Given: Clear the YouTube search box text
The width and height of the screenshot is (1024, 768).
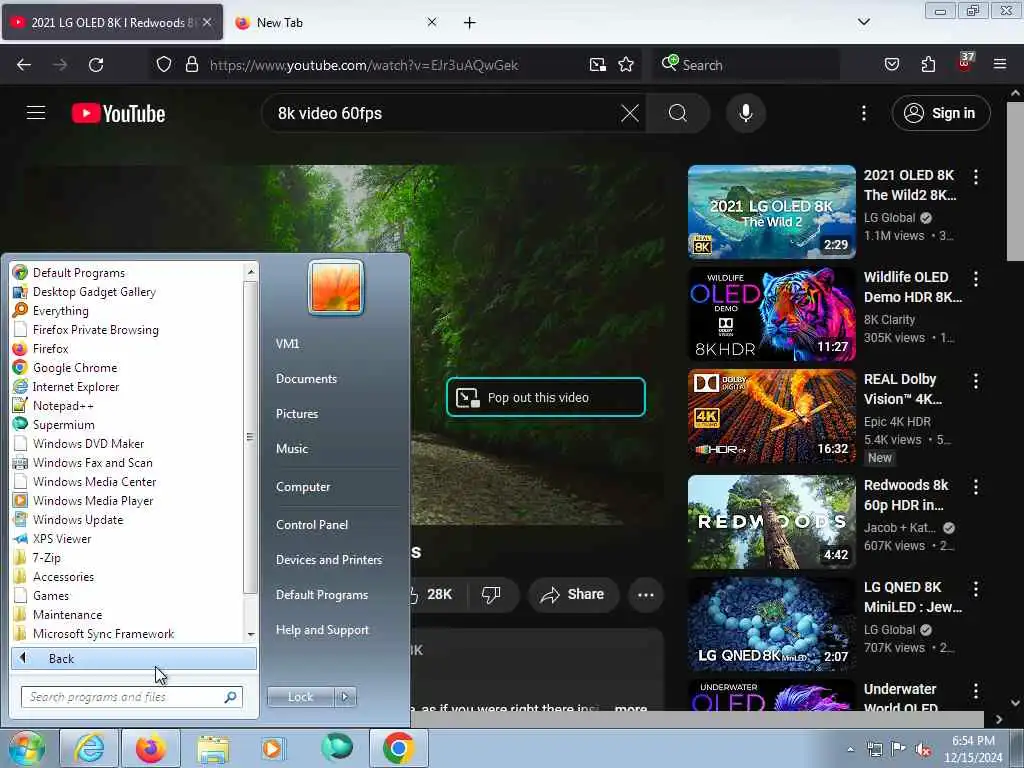Looking at the screenshot, I should coord(630,113).
